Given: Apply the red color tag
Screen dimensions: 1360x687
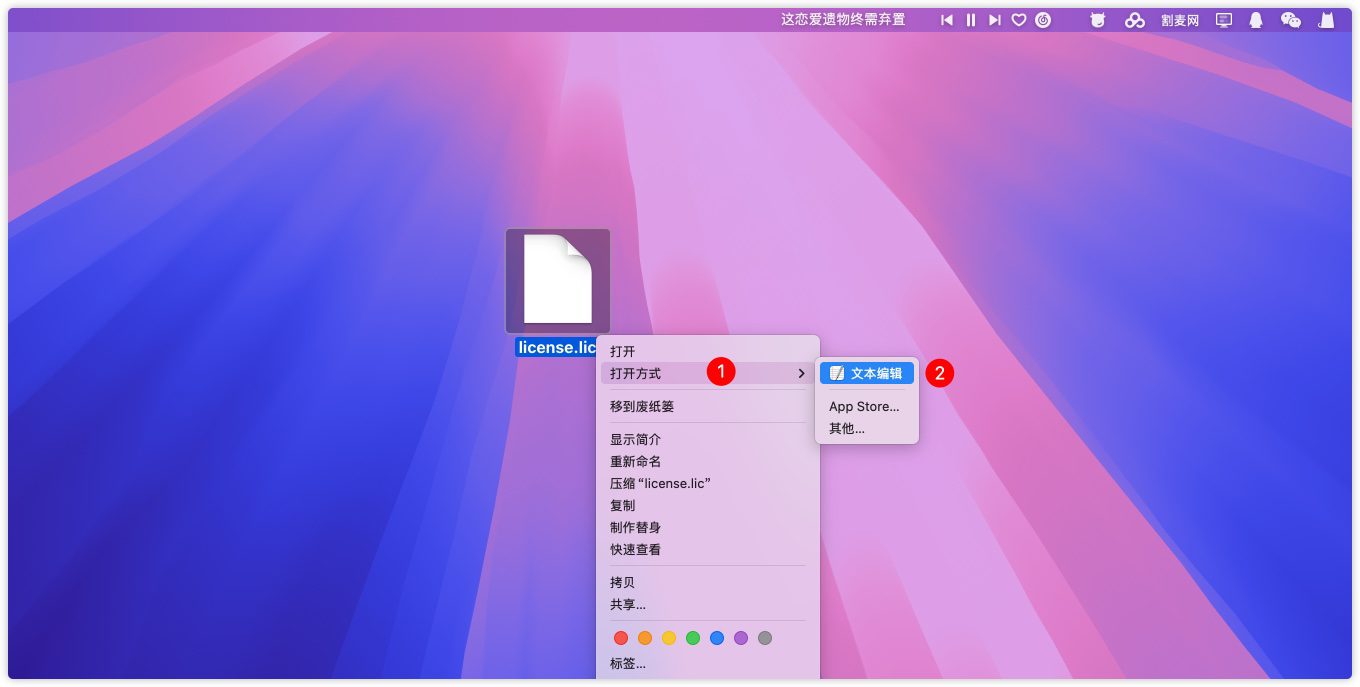Looking at the screenshot, I should pos(621,638).
